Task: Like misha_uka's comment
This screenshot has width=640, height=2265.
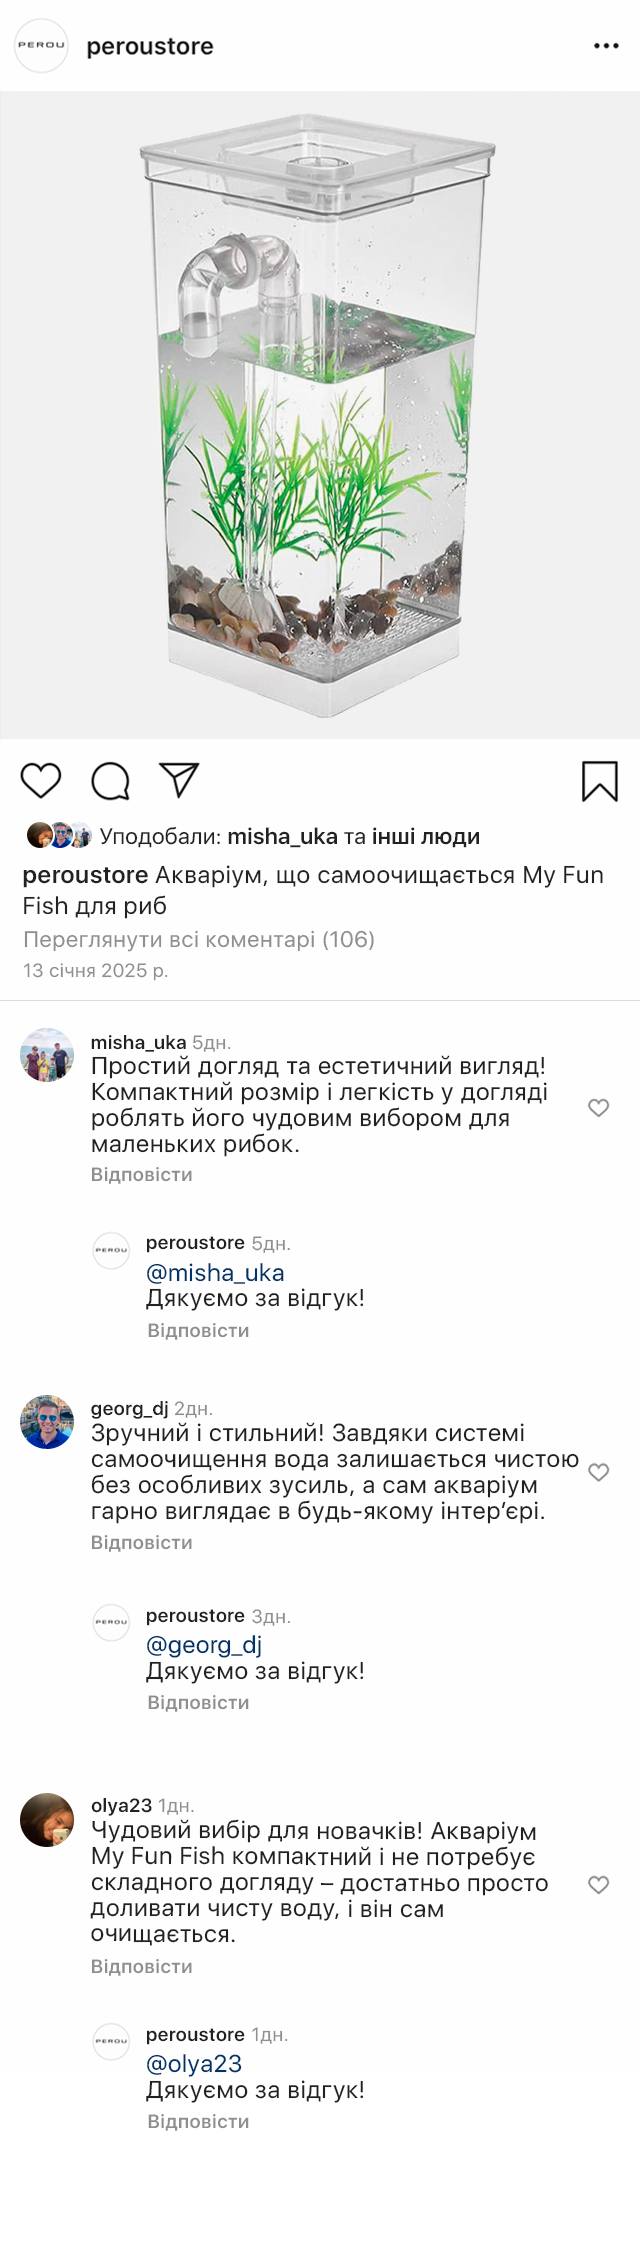Action: coord(598,1107)
